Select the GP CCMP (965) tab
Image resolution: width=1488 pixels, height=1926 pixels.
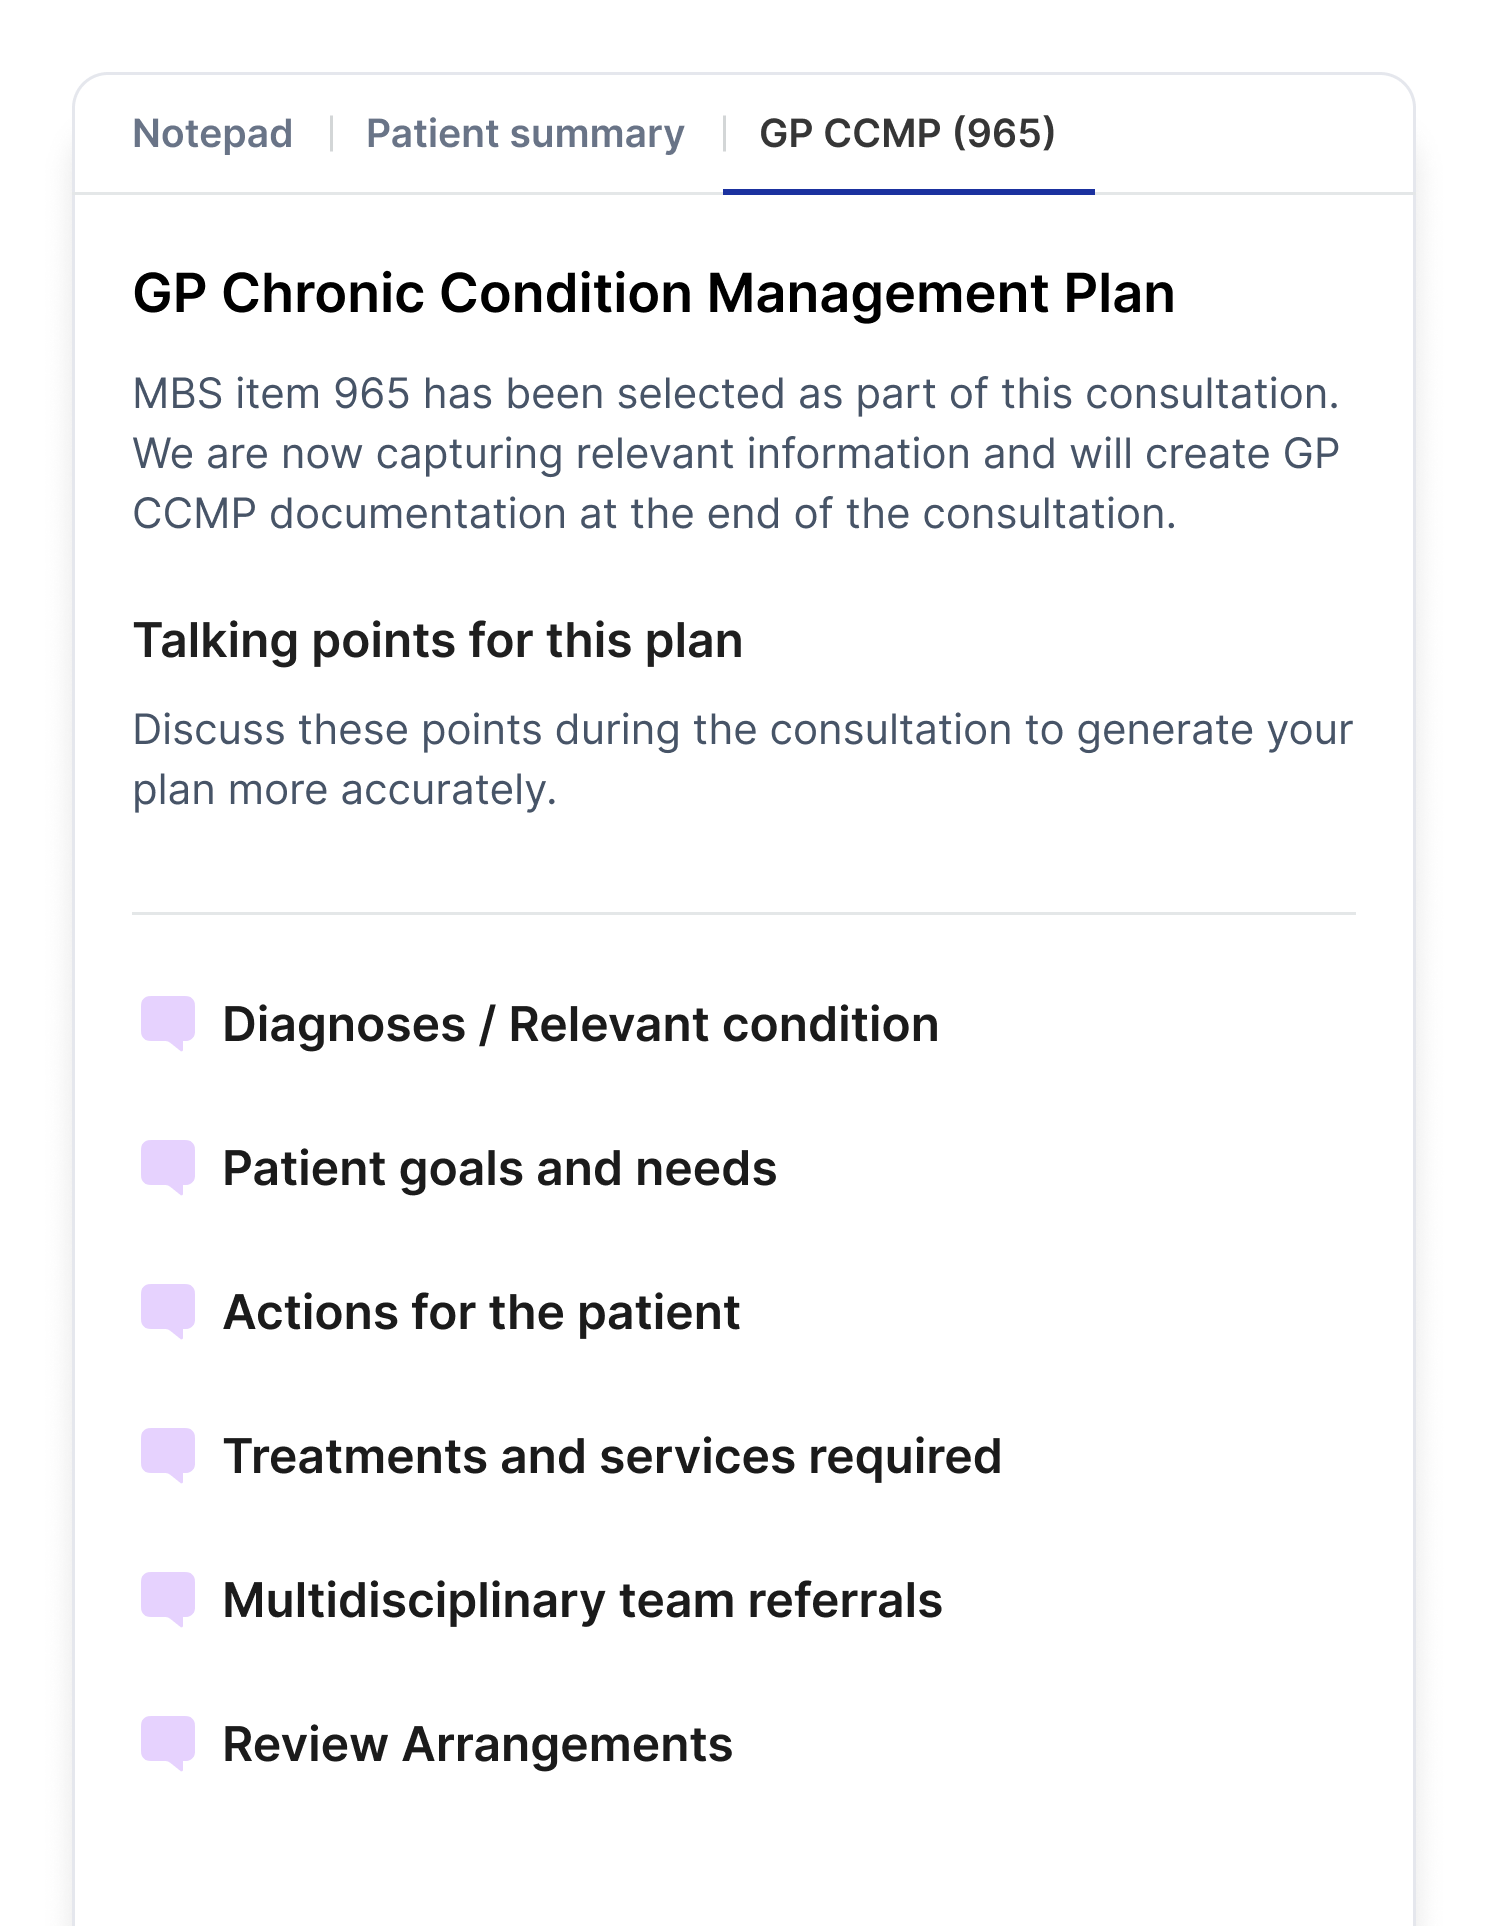click(907, 134)
